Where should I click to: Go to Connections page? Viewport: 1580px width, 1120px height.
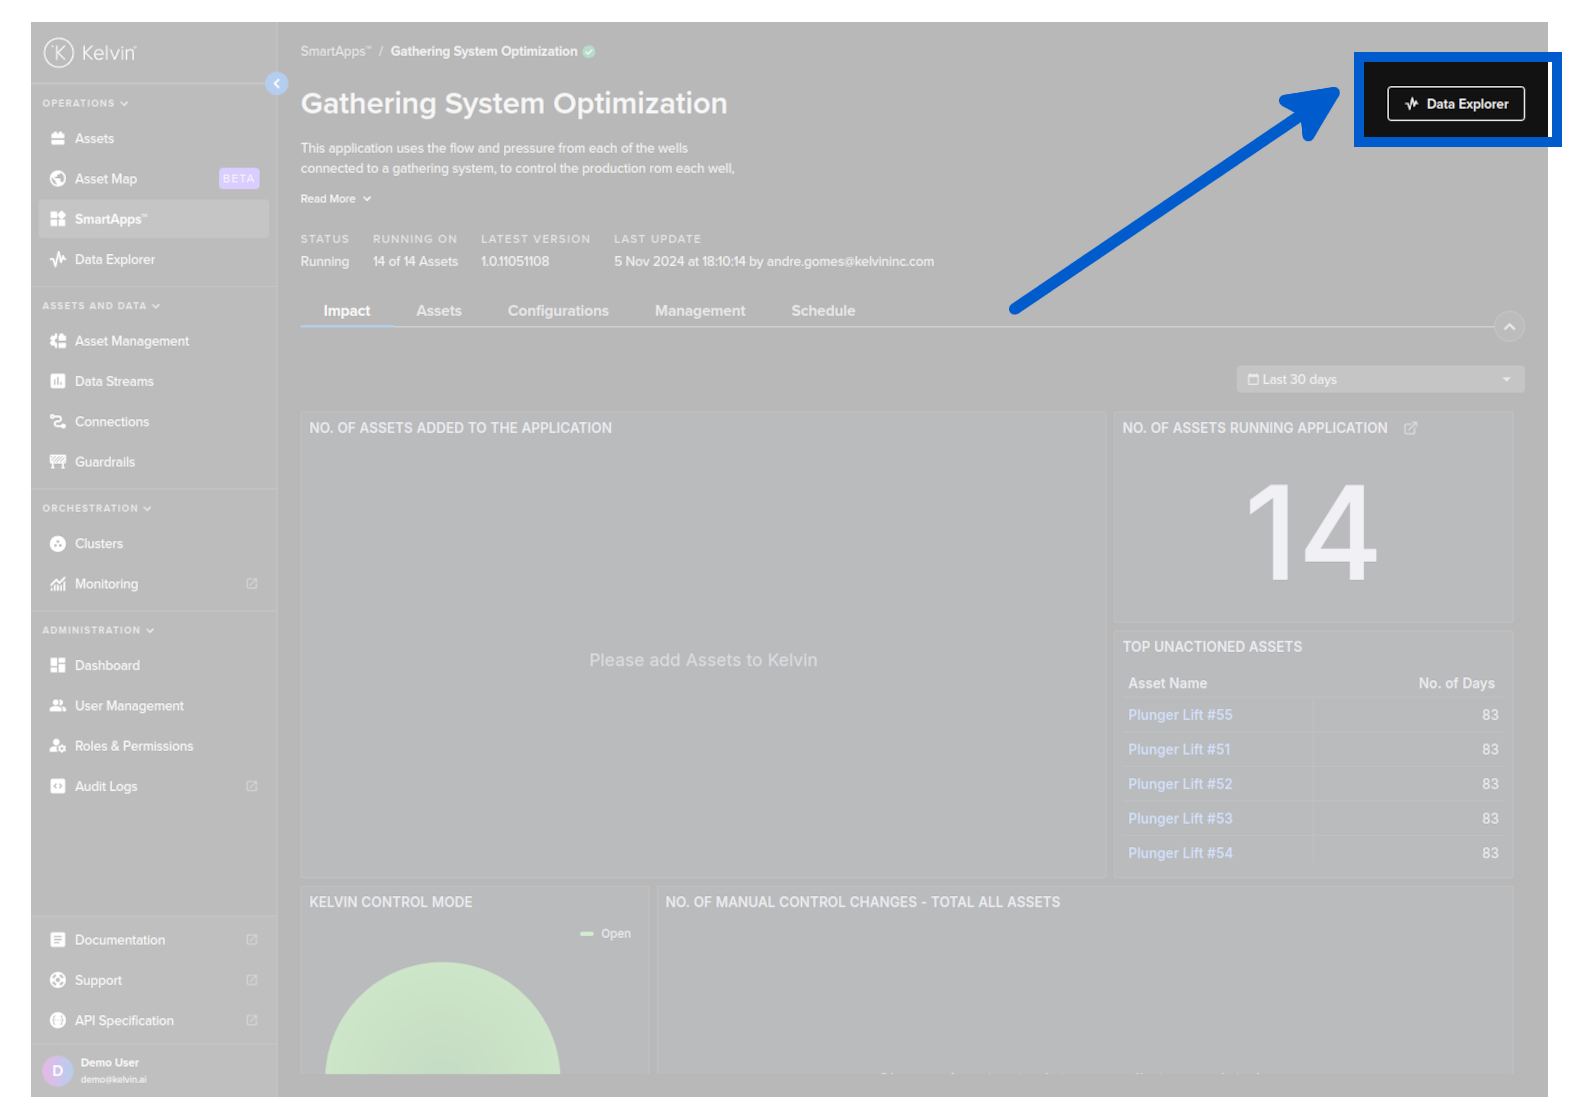111,422
